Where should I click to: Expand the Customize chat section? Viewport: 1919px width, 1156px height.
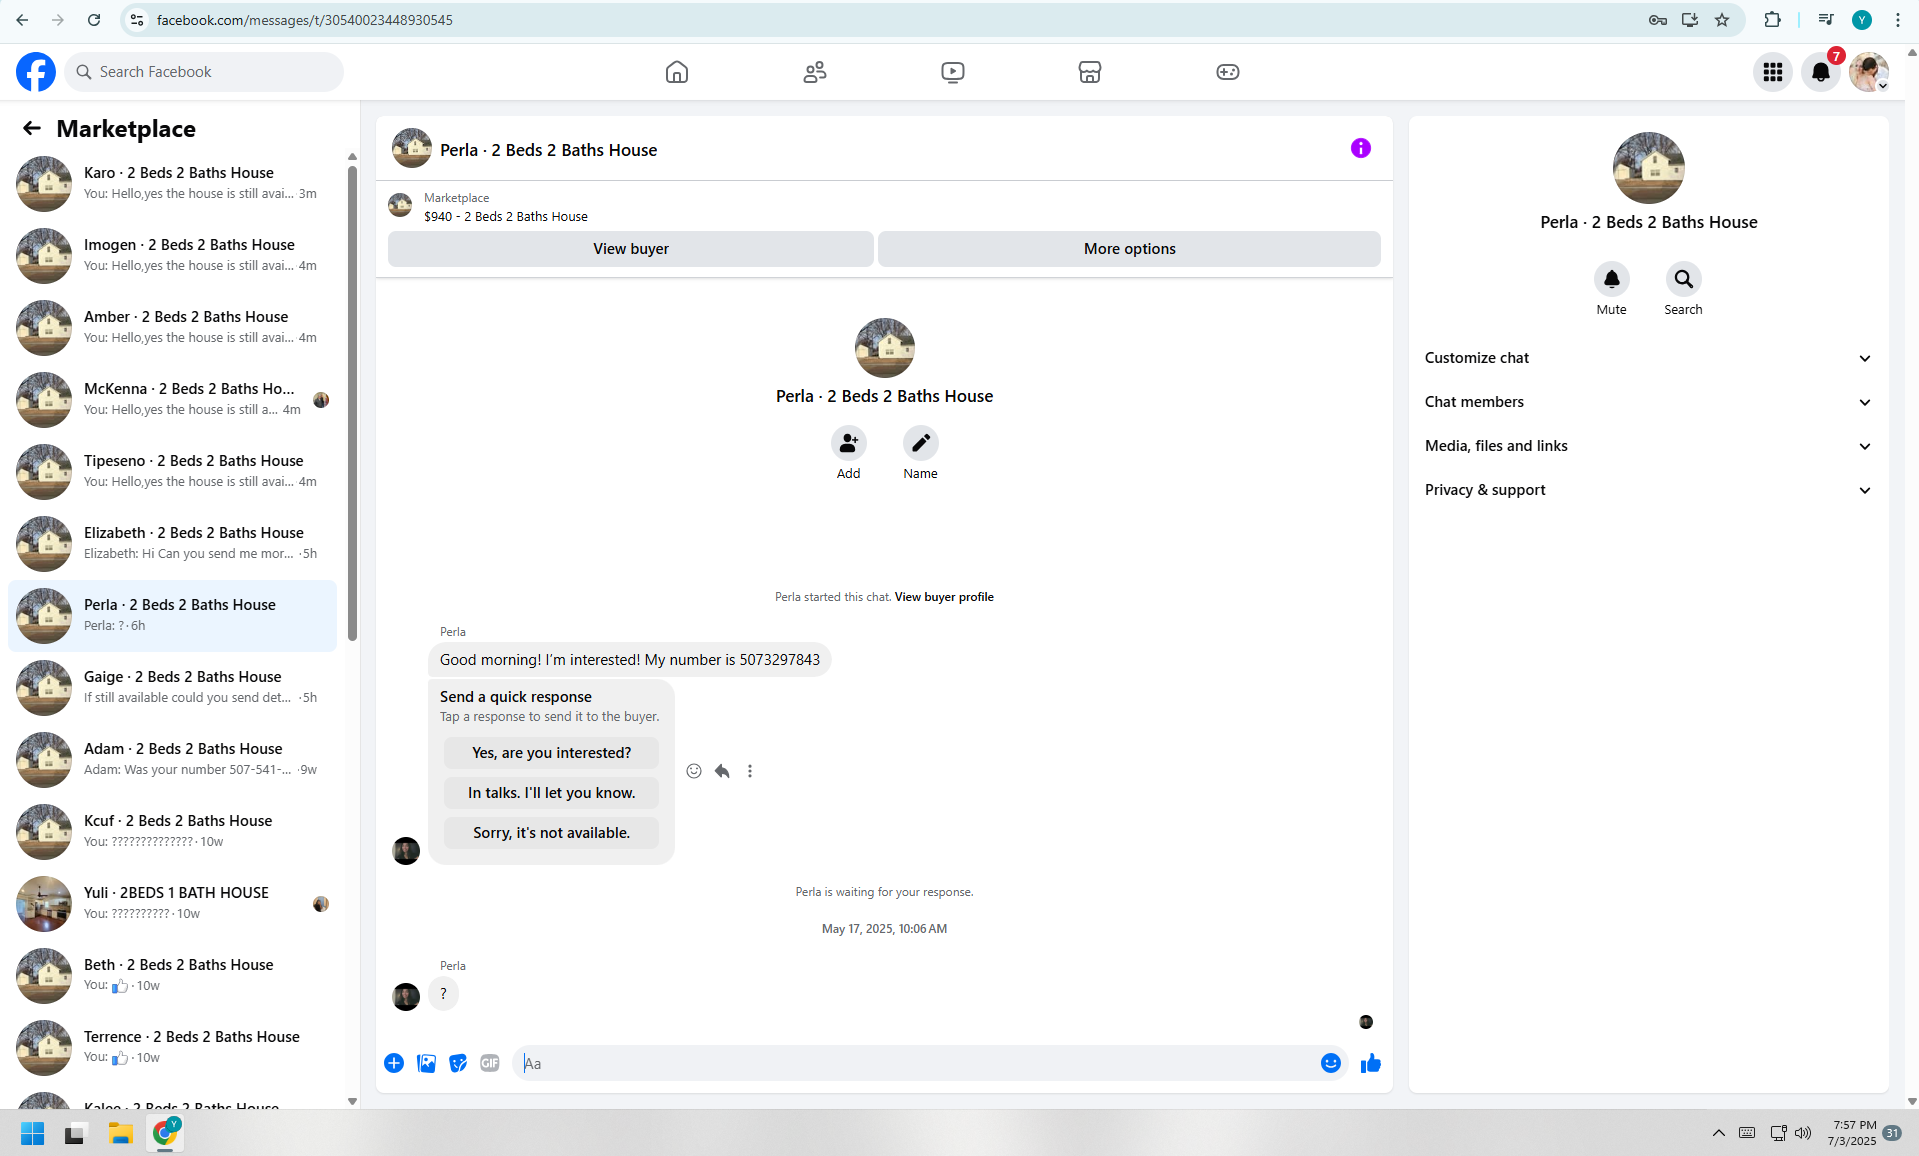tap(1648, 358)
